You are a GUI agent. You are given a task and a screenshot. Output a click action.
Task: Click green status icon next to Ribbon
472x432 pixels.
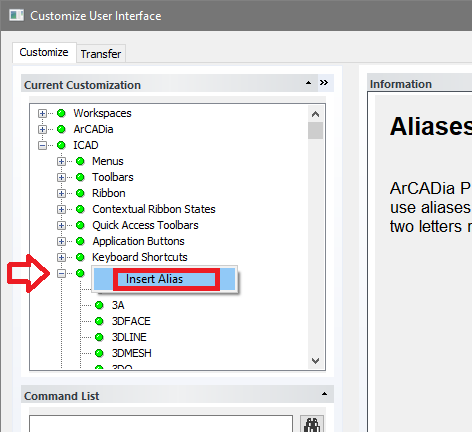pos(80,193)
